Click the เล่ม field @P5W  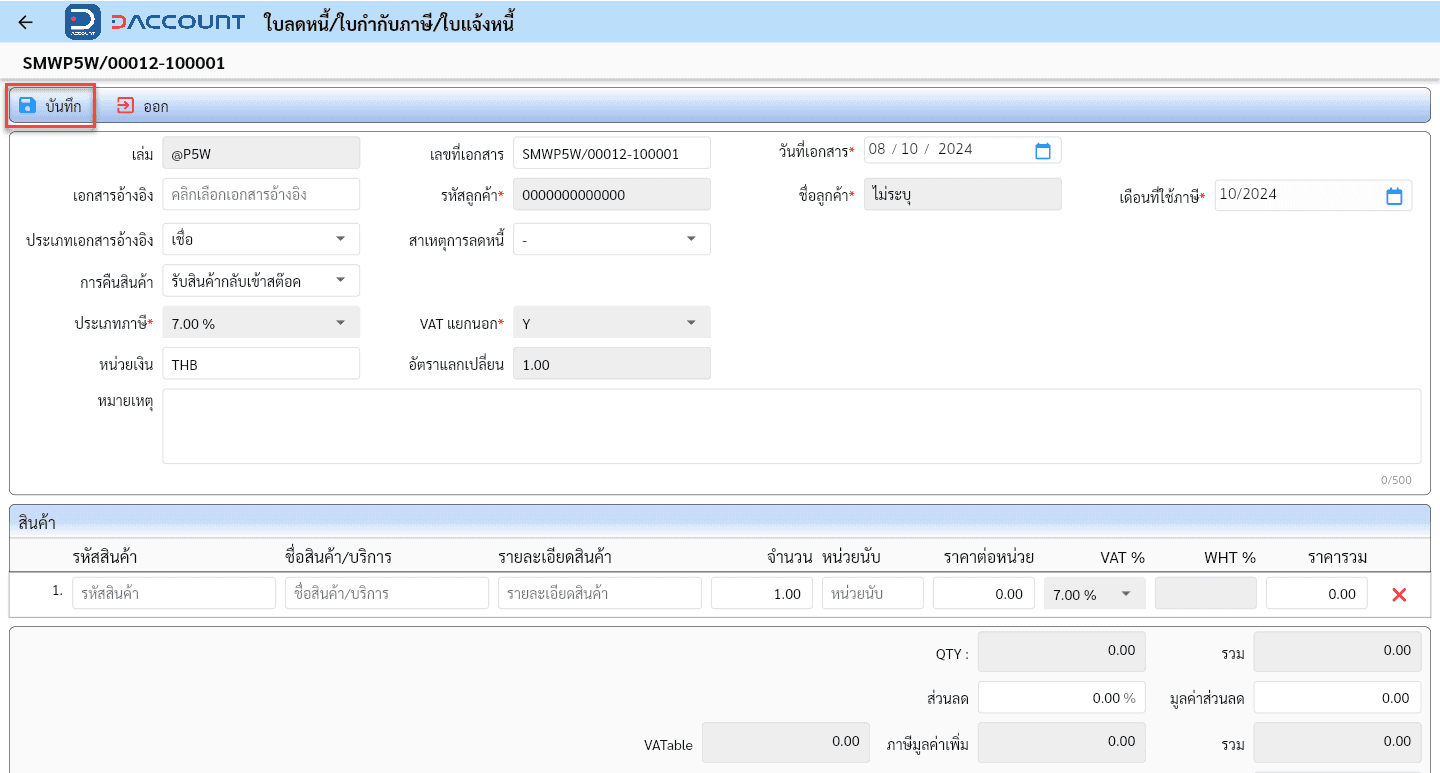click(x=261, y=154)
